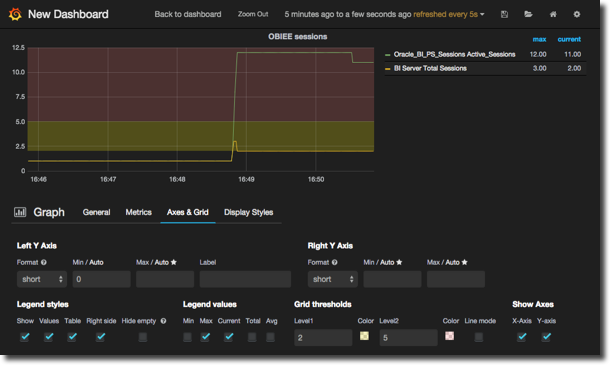Image resolution: width=610 pixels, height=365 pixels.
Task: Click the Left Y Axis Max input field
Action: point(165,279)
